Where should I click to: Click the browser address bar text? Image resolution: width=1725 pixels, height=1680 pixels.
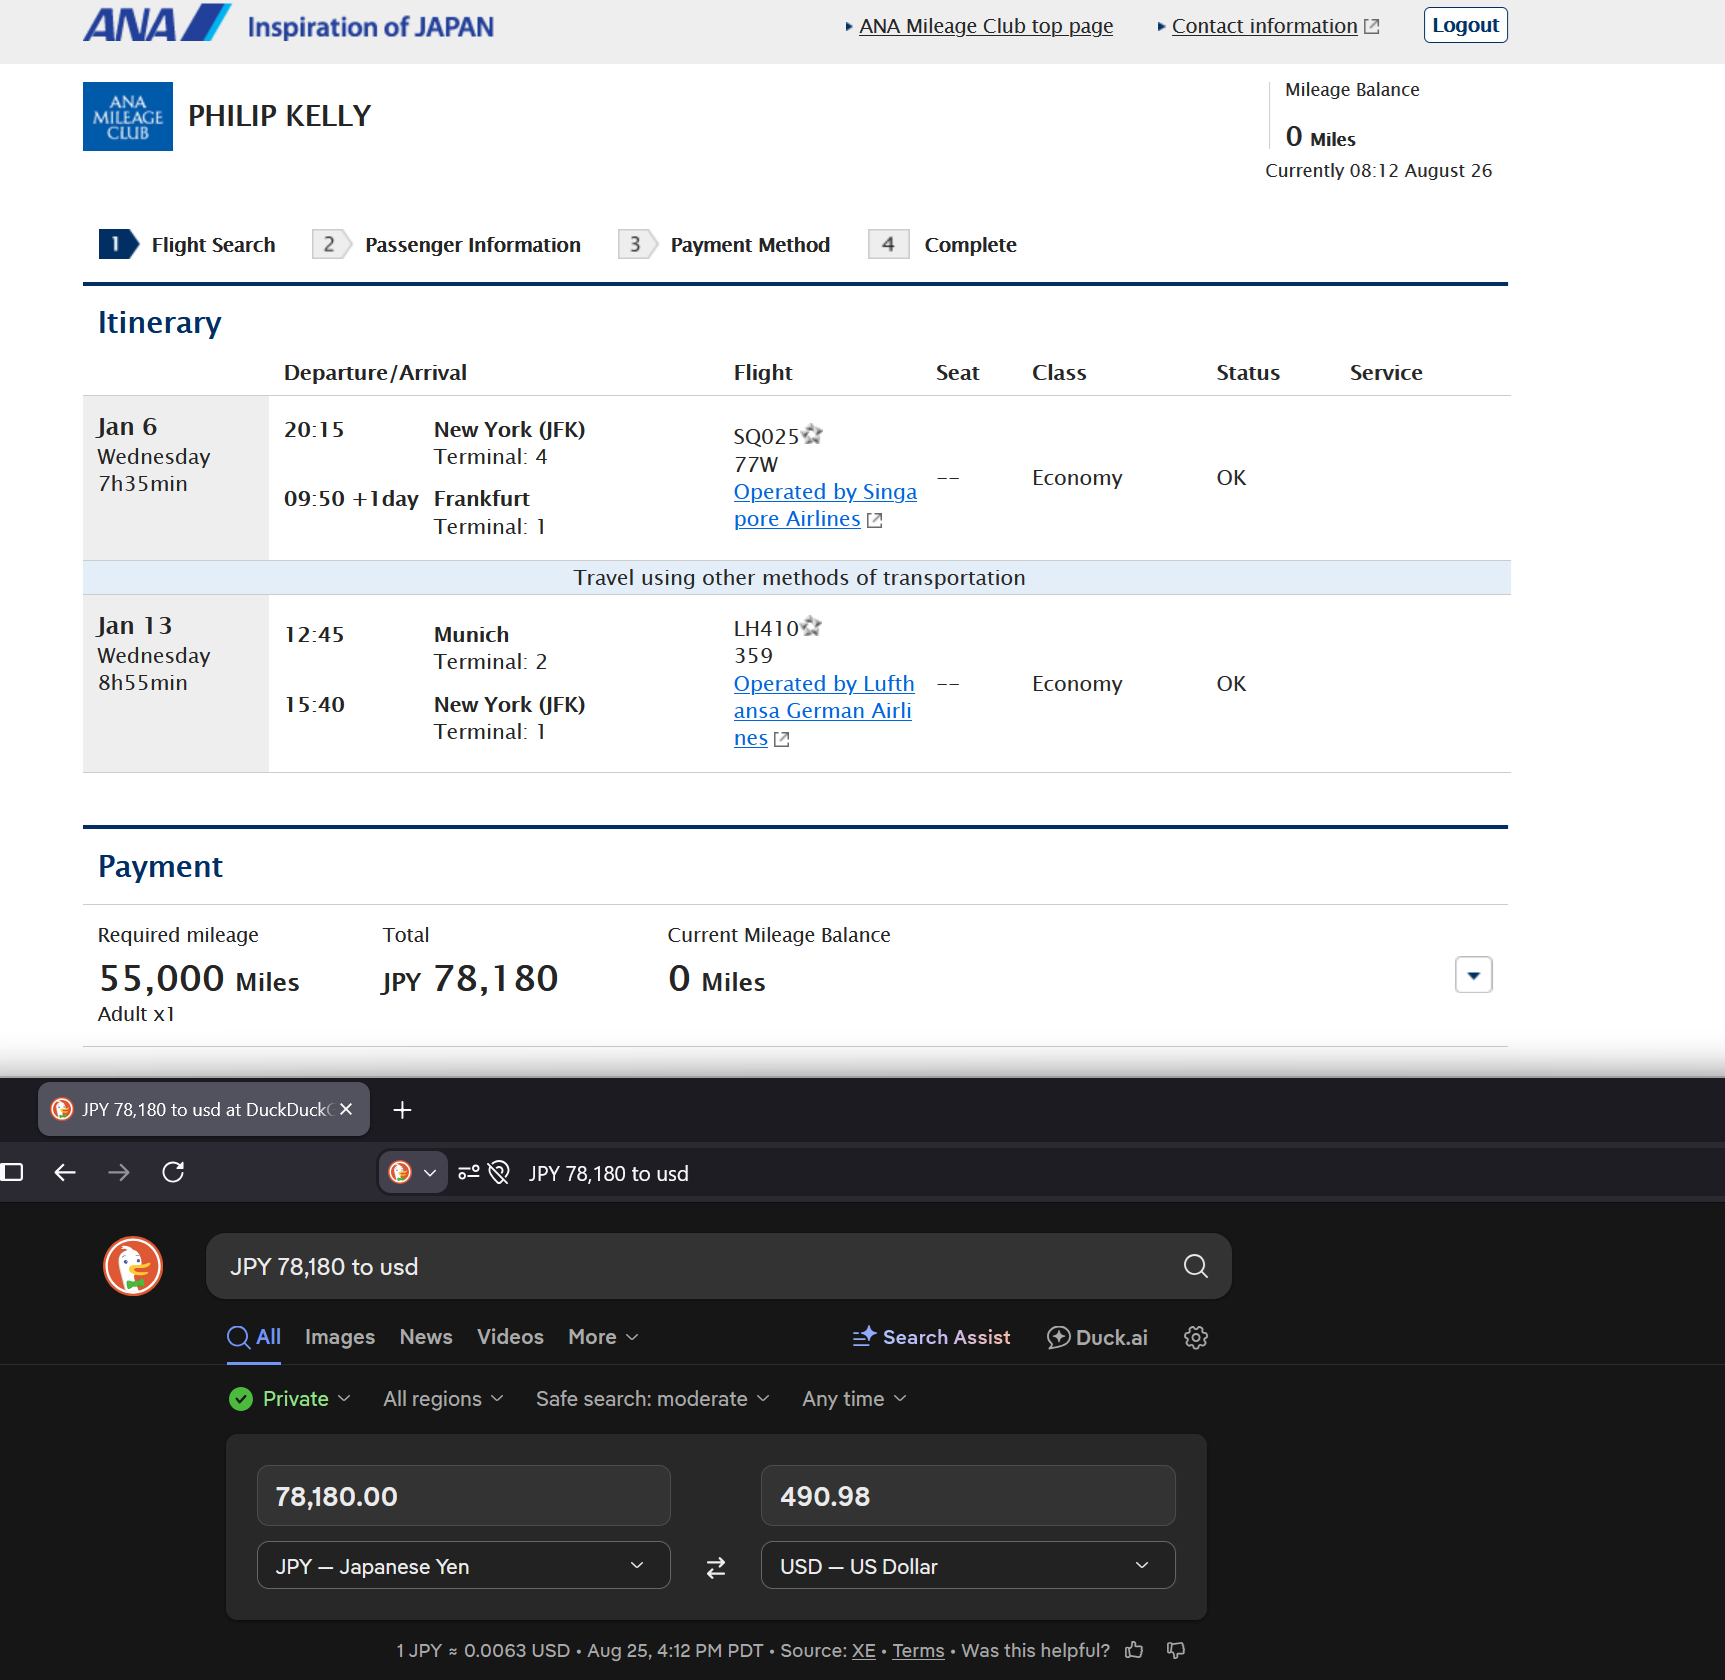(609, 1173)
